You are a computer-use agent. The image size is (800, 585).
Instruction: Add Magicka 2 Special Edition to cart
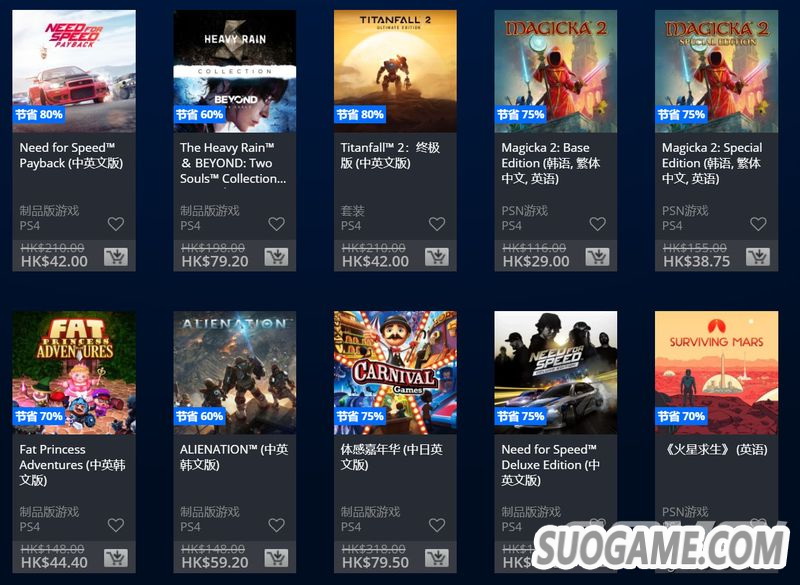click(758, 257)
